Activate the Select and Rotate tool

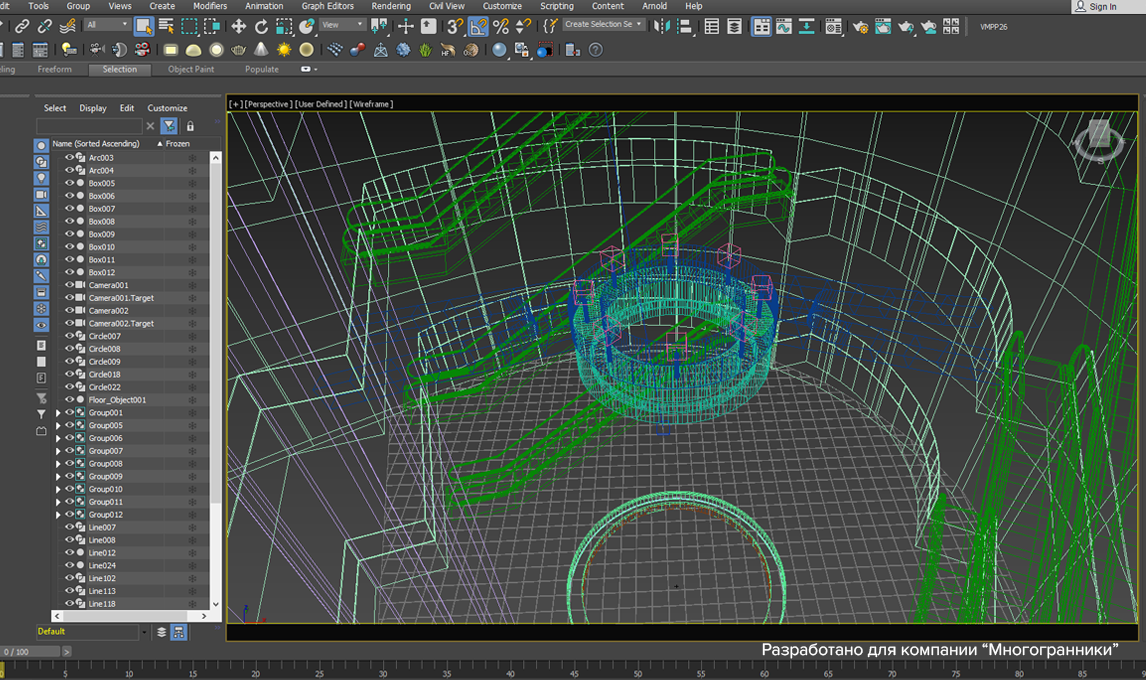[x=261, y=27]
